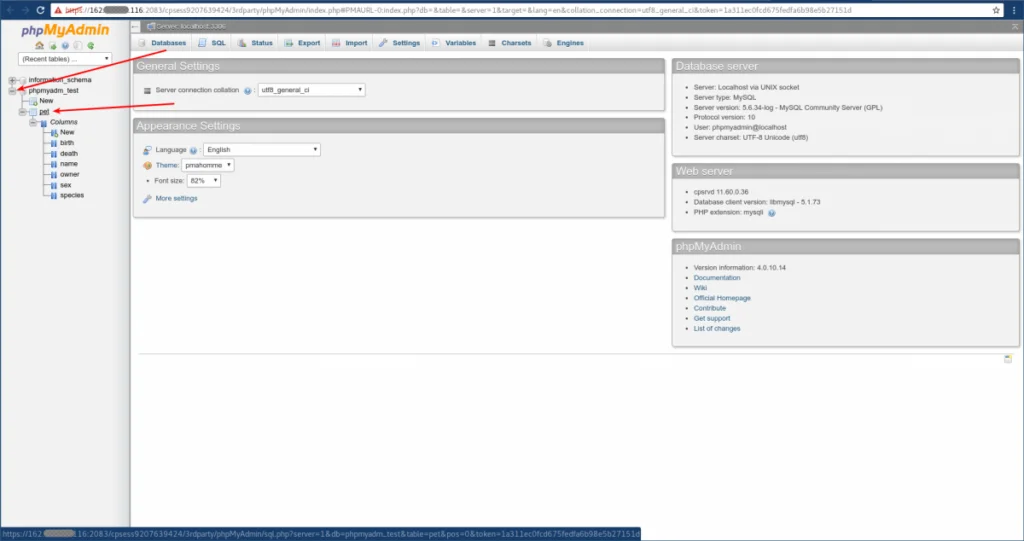Click help icon next to Language

point(193,150)
